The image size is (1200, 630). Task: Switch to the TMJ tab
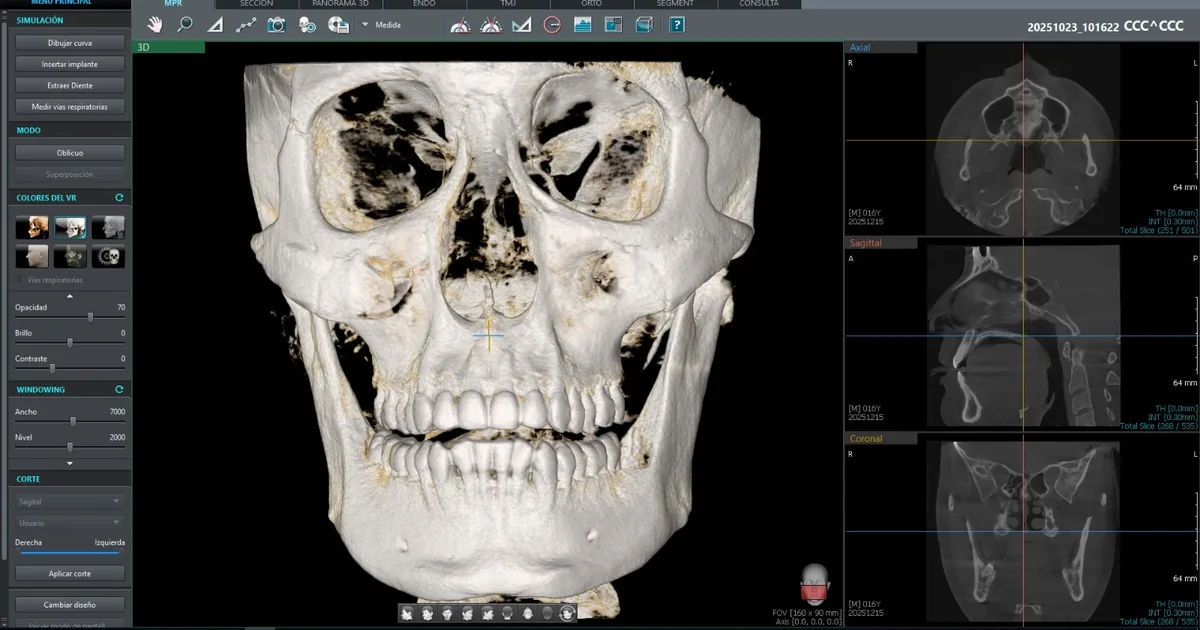[508, 4]
